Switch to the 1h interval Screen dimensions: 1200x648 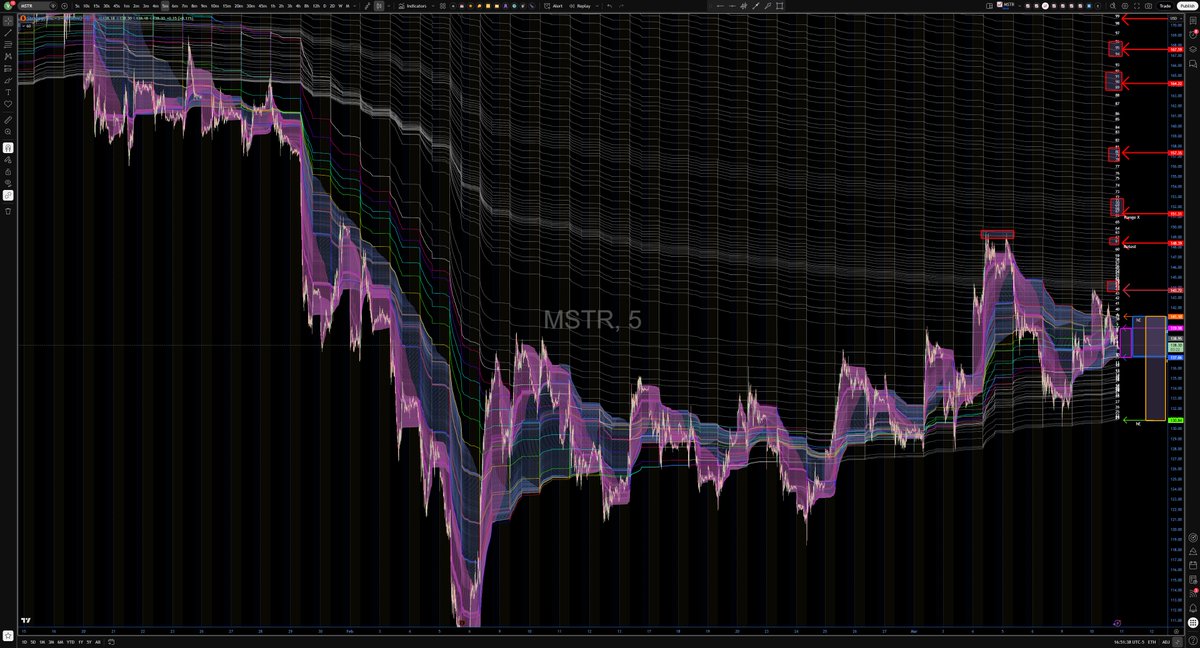pyautogui.click(x=273, y=6)
